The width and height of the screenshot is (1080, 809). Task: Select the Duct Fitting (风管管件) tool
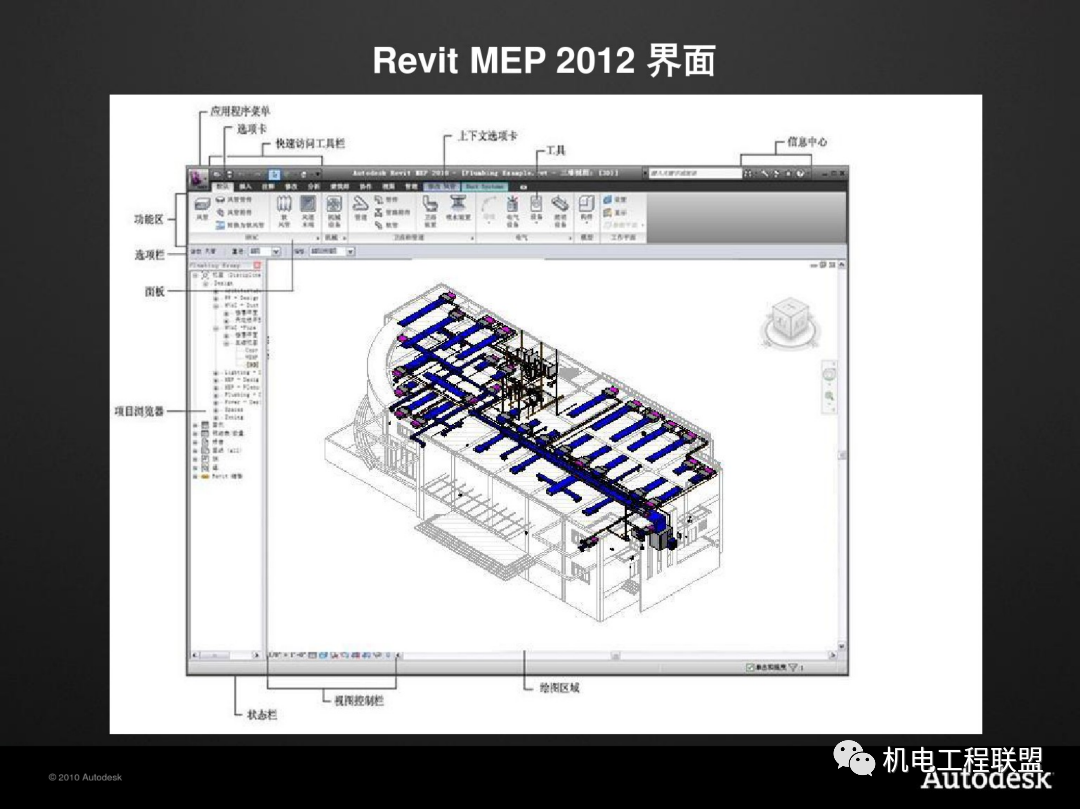(234, 199)
